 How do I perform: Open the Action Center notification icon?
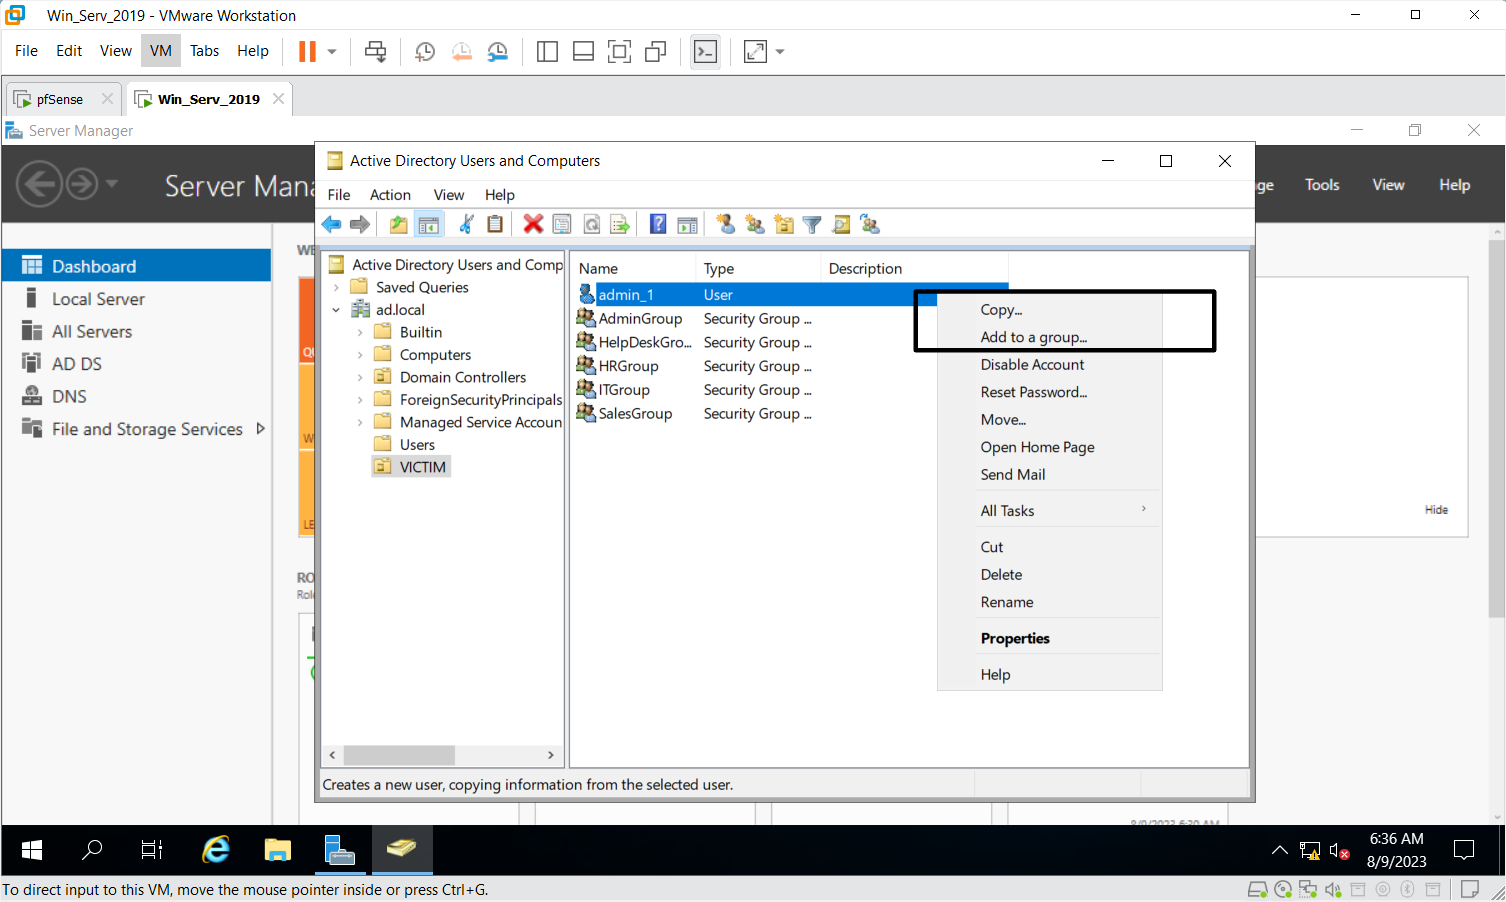[1464, 850]
